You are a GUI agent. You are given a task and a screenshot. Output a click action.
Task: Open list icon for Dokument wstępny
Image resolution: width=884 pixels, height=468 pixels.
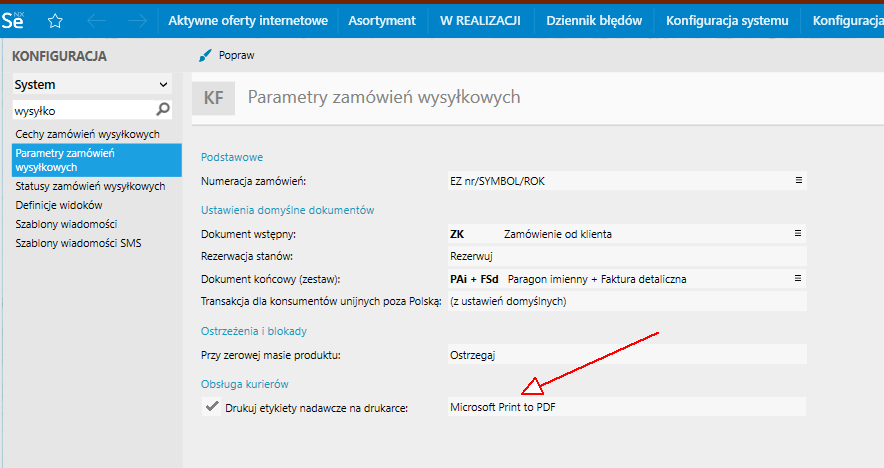pos(798,233)
